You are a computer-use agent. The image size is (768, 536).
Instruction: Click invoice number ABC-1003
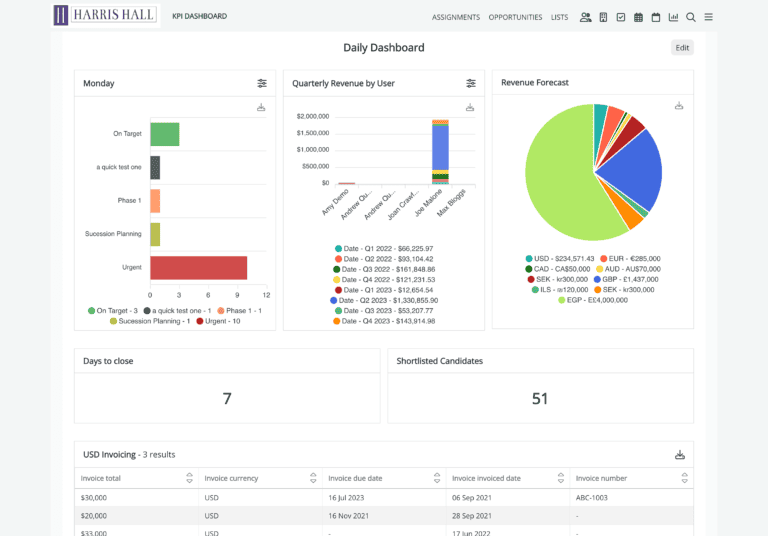point(592,498)
